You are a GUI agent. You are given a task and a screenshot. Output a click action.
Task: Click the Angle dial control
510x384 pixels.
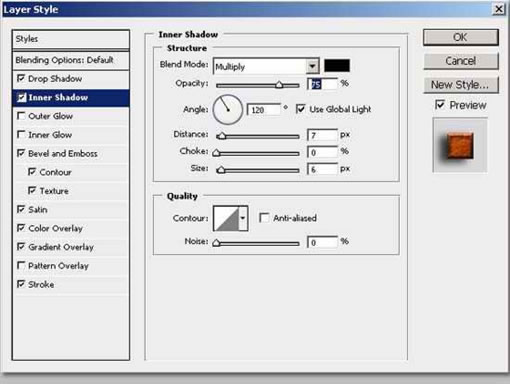228,109
